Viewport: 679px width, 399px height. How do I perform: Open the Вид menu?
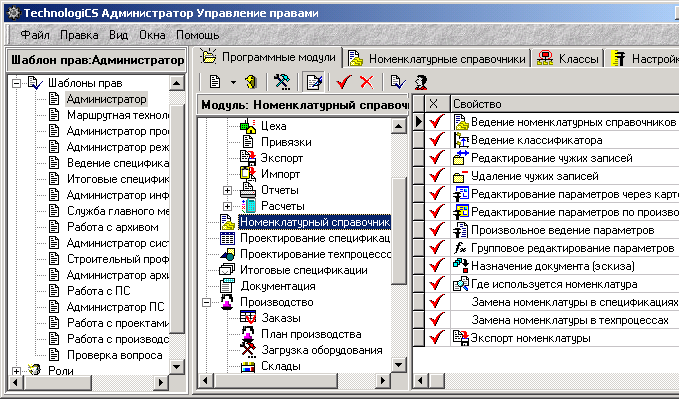(119, 35)
